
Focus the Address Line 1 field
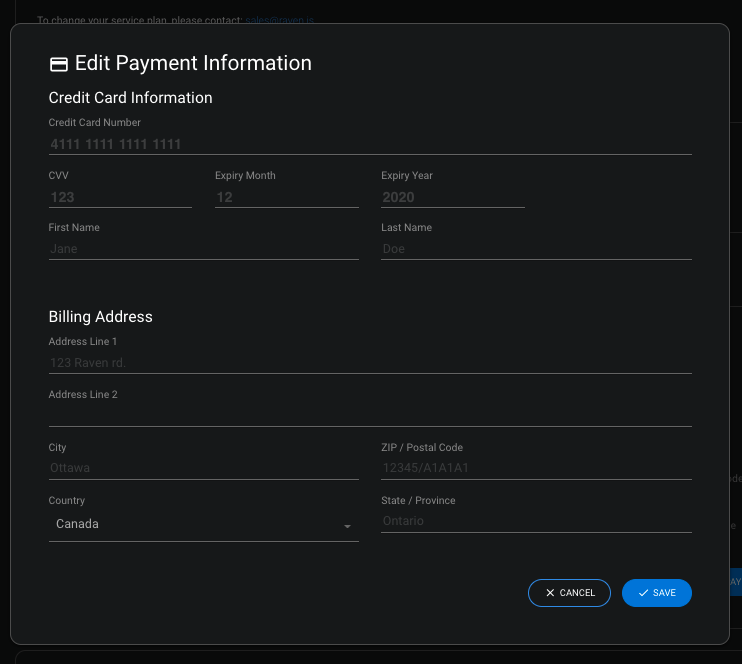point(370,363)
